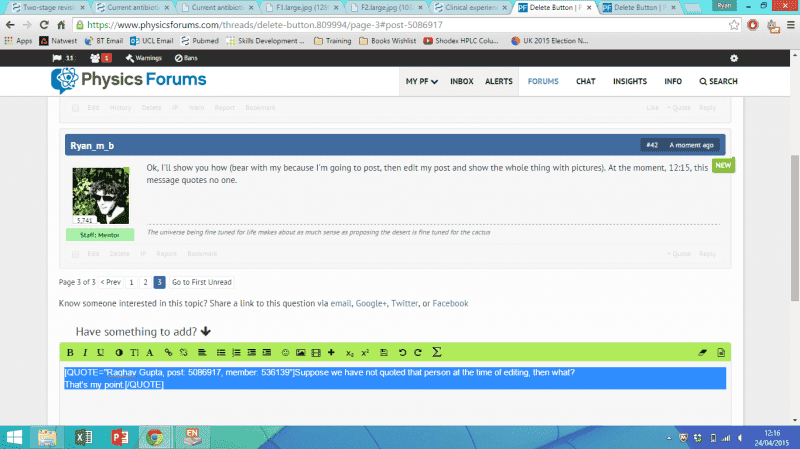Undo the last editor change
Image resolution: width=800 pixels, height=449 pixels.
click(402, 353)
